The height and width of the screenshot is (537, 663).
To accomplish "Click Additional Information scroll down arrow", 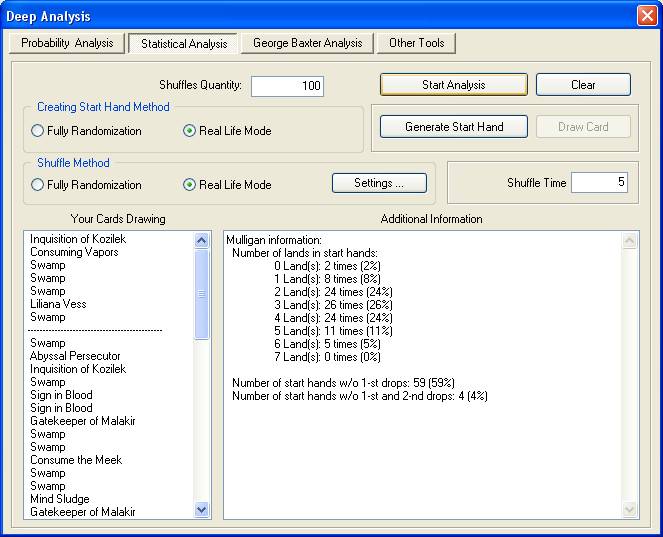I will (630, 510).
